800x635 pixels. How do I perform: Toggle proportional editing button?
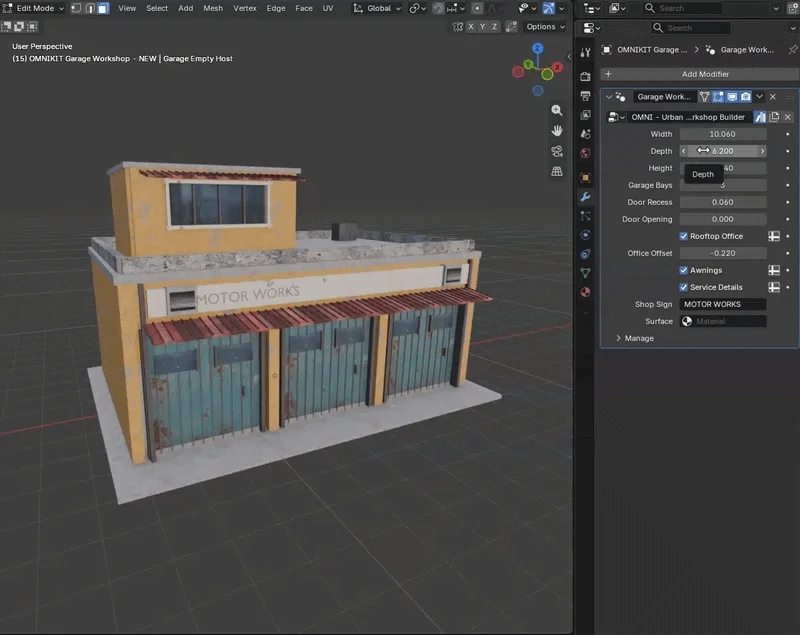pos(477,8)
